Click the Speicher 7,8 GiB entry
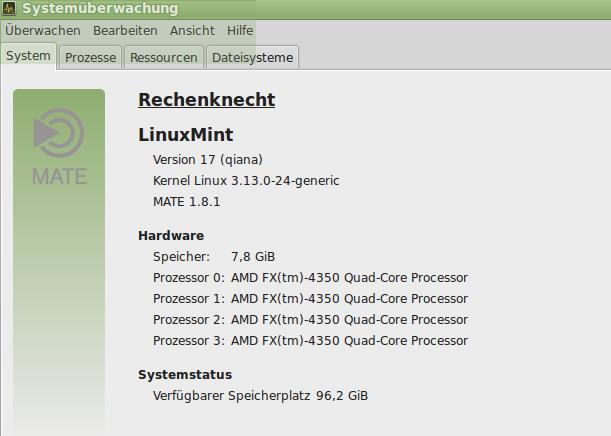 pyautogui.click(x=214, y=257)
